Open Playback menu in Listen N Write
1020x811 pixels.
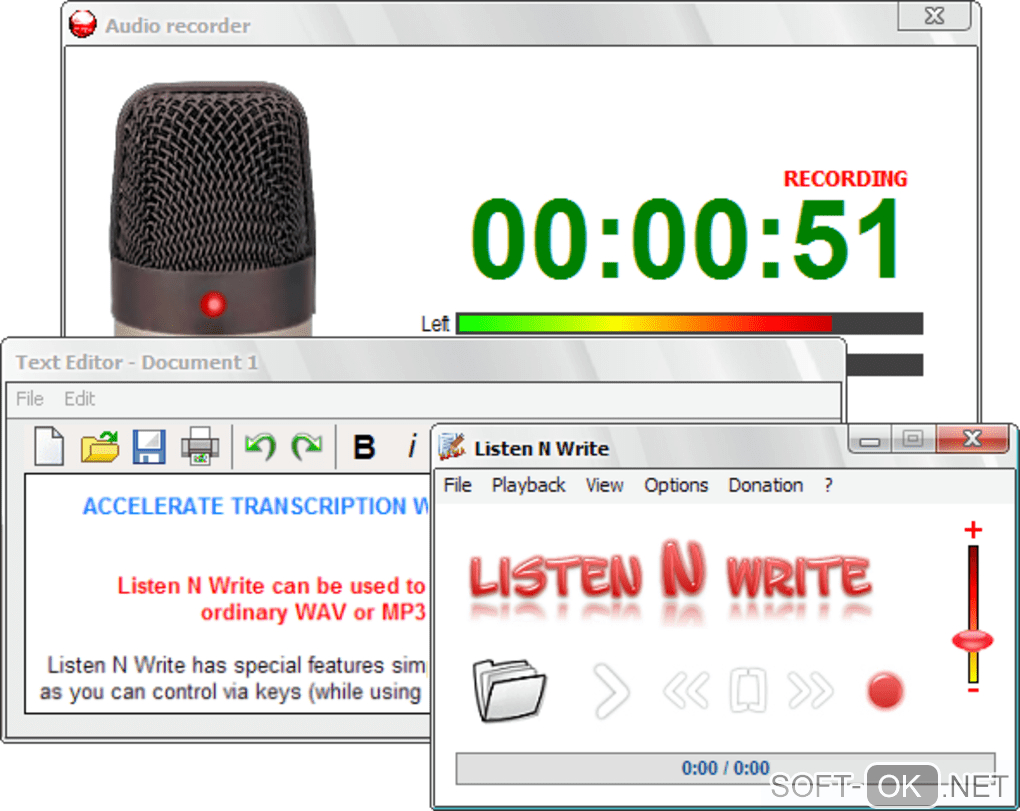click(x=528, y=485)
